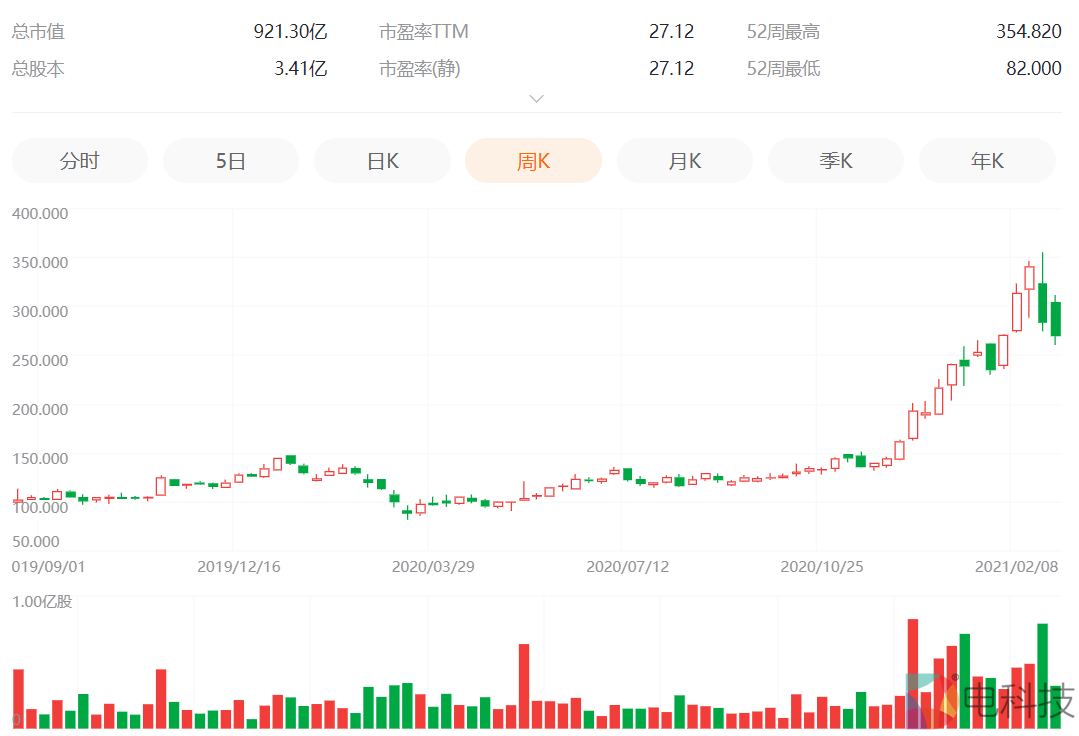Click the 52周最低 value 82.000
Image resolution: width=1079 pixels, height=736 pixels.
click(1033, 69)
